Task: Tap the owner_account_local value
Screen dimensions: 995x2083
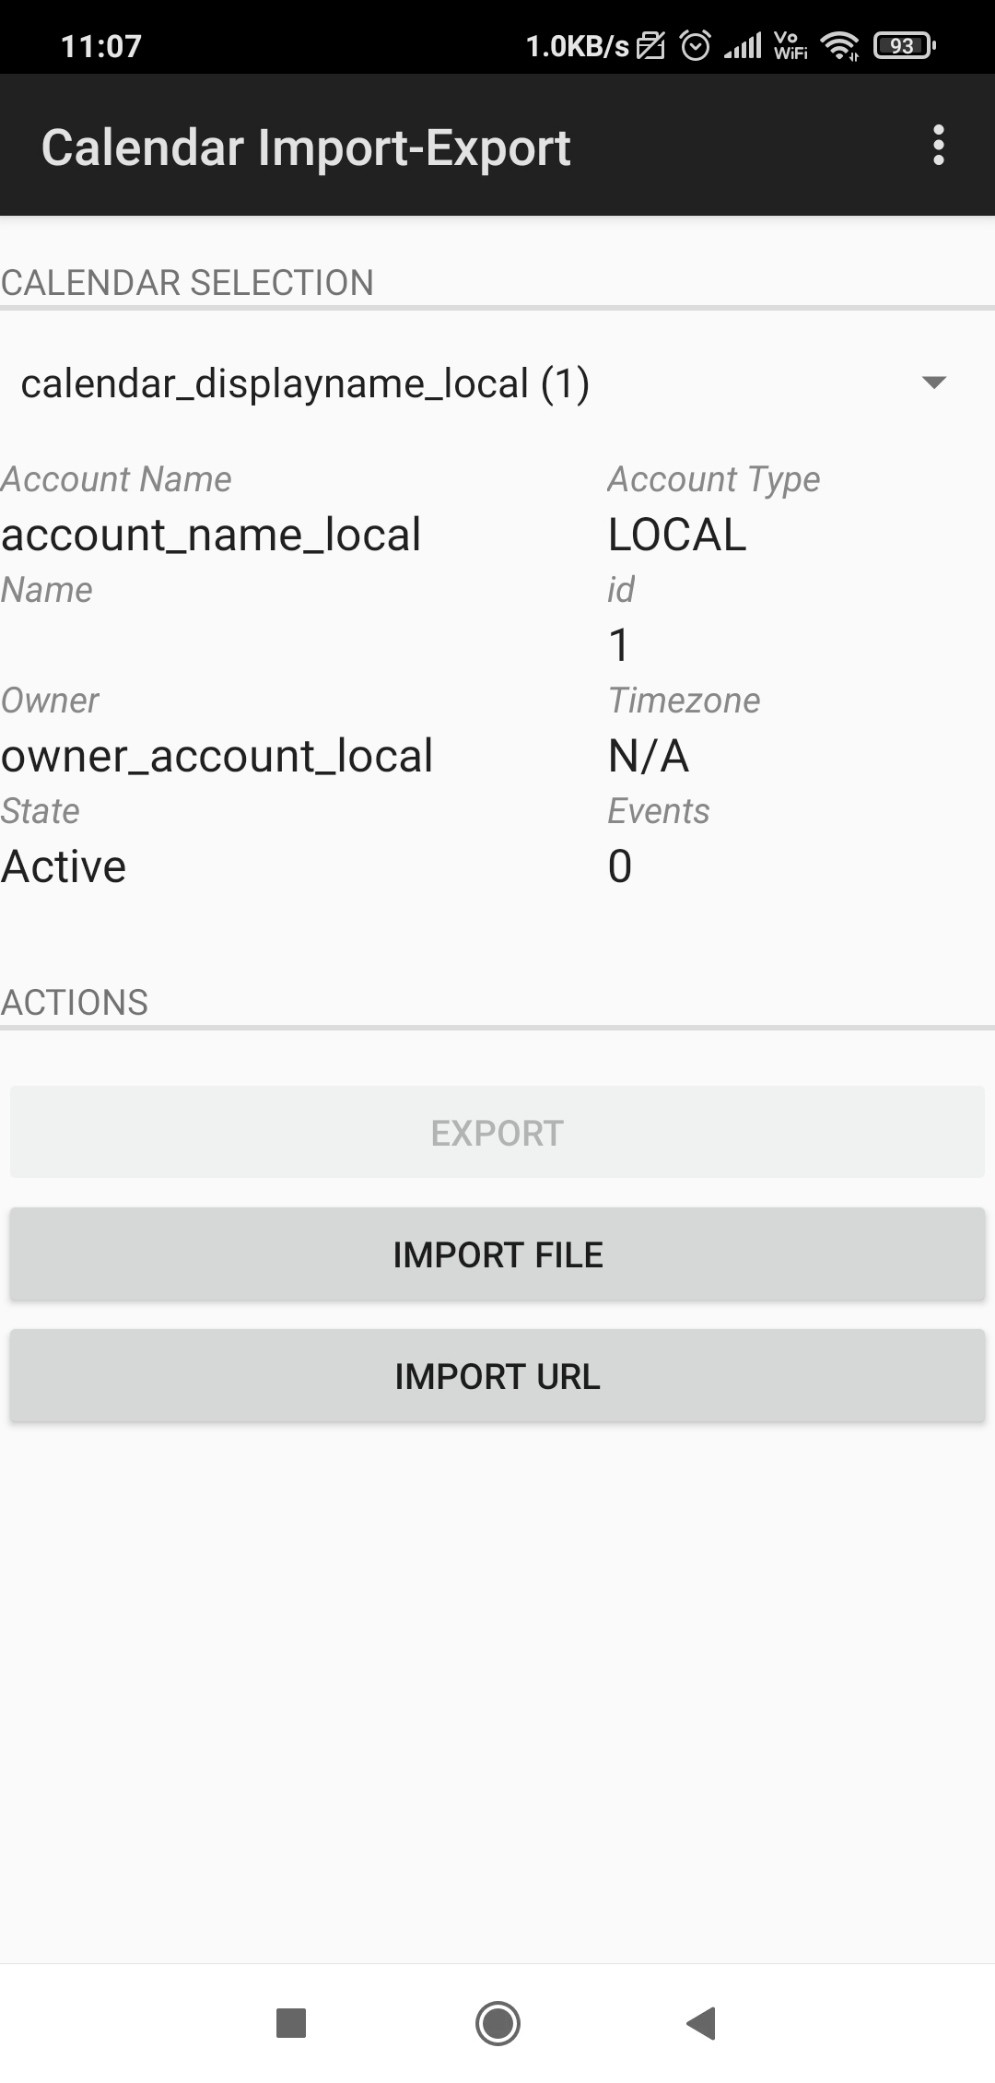Action: coord(217,756)
